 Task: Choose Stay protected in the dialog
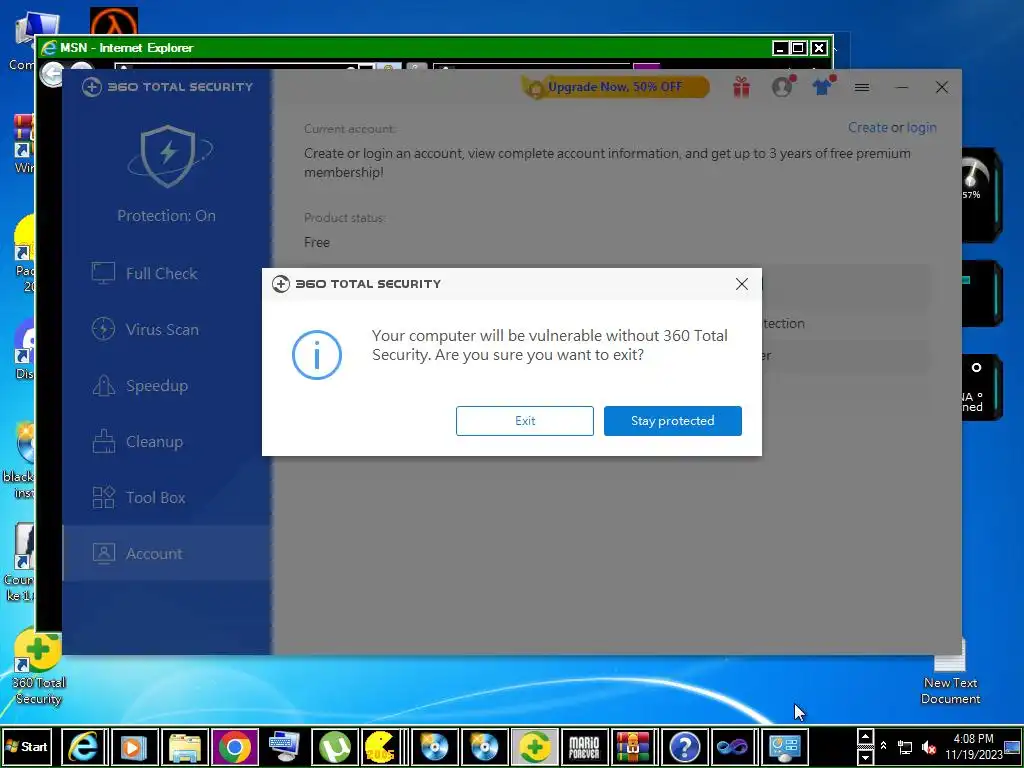673,421
